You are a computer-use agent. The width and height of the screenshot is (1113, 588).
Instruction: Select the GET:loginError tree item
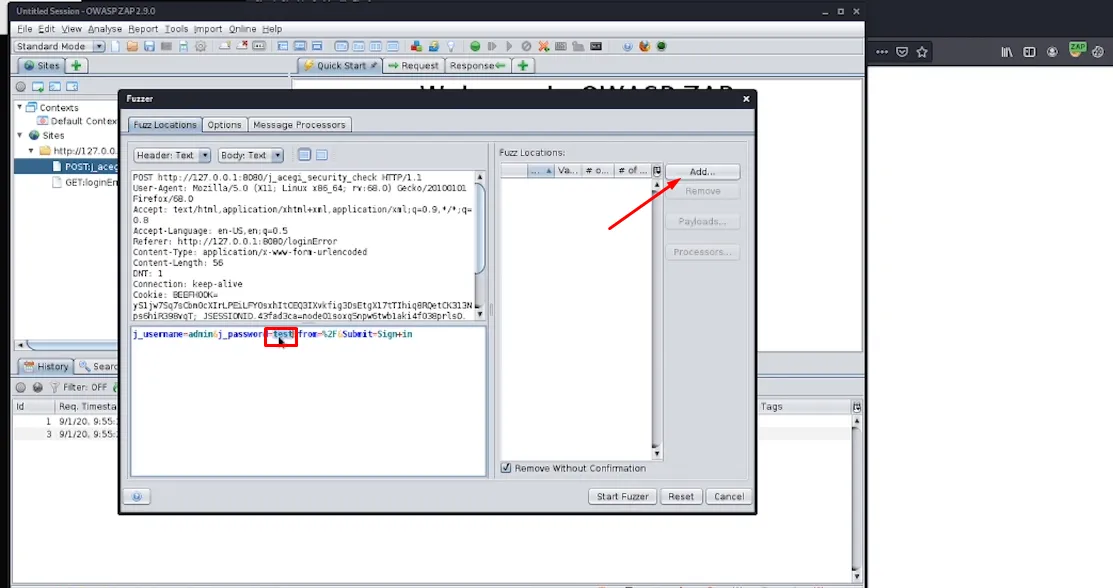pyautogui.click(x=84, y=183)
